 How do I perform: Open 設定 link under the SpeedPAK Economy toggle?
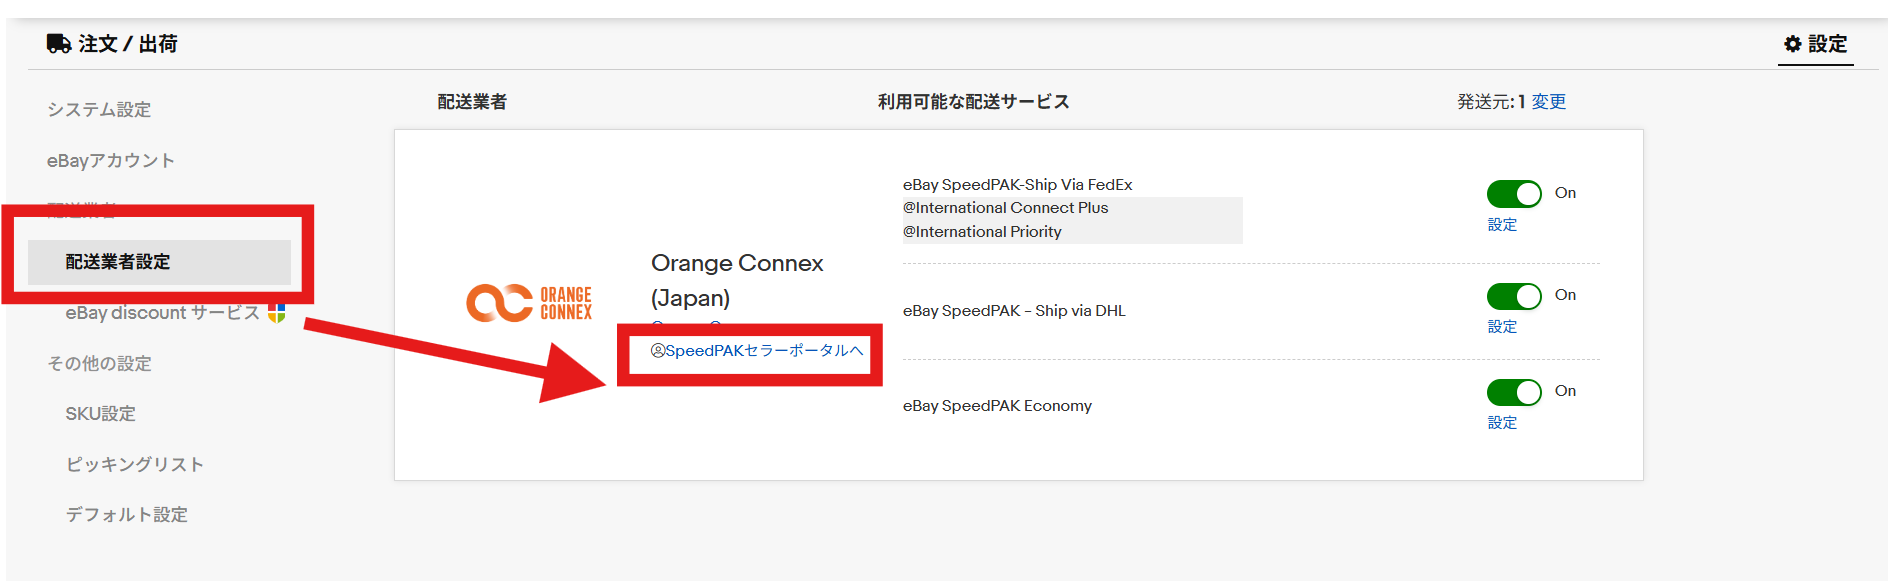click(x=1502, y=423)
